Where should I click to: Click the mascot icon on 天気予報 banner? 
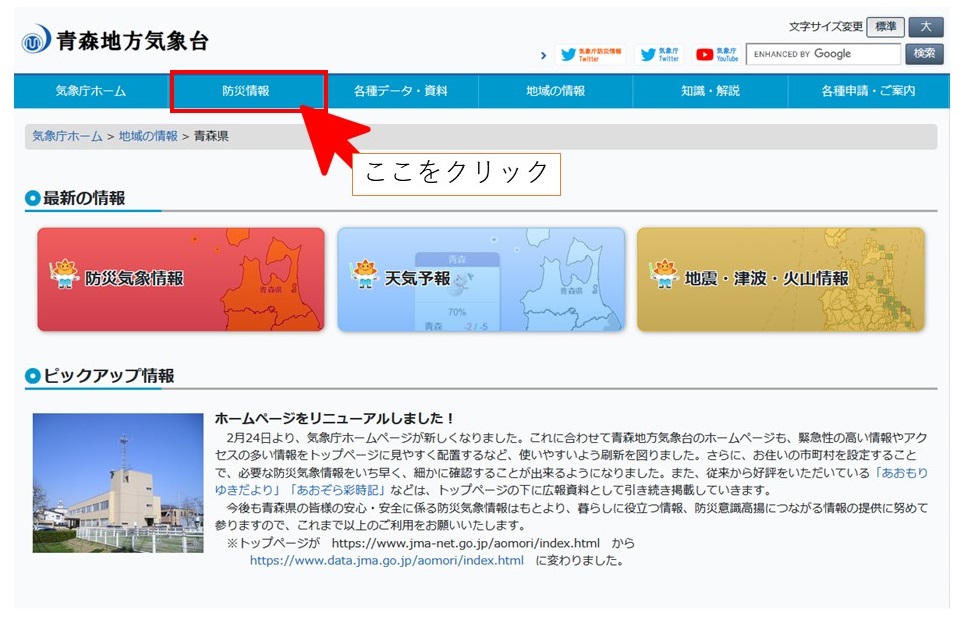(x=364, y=274)
